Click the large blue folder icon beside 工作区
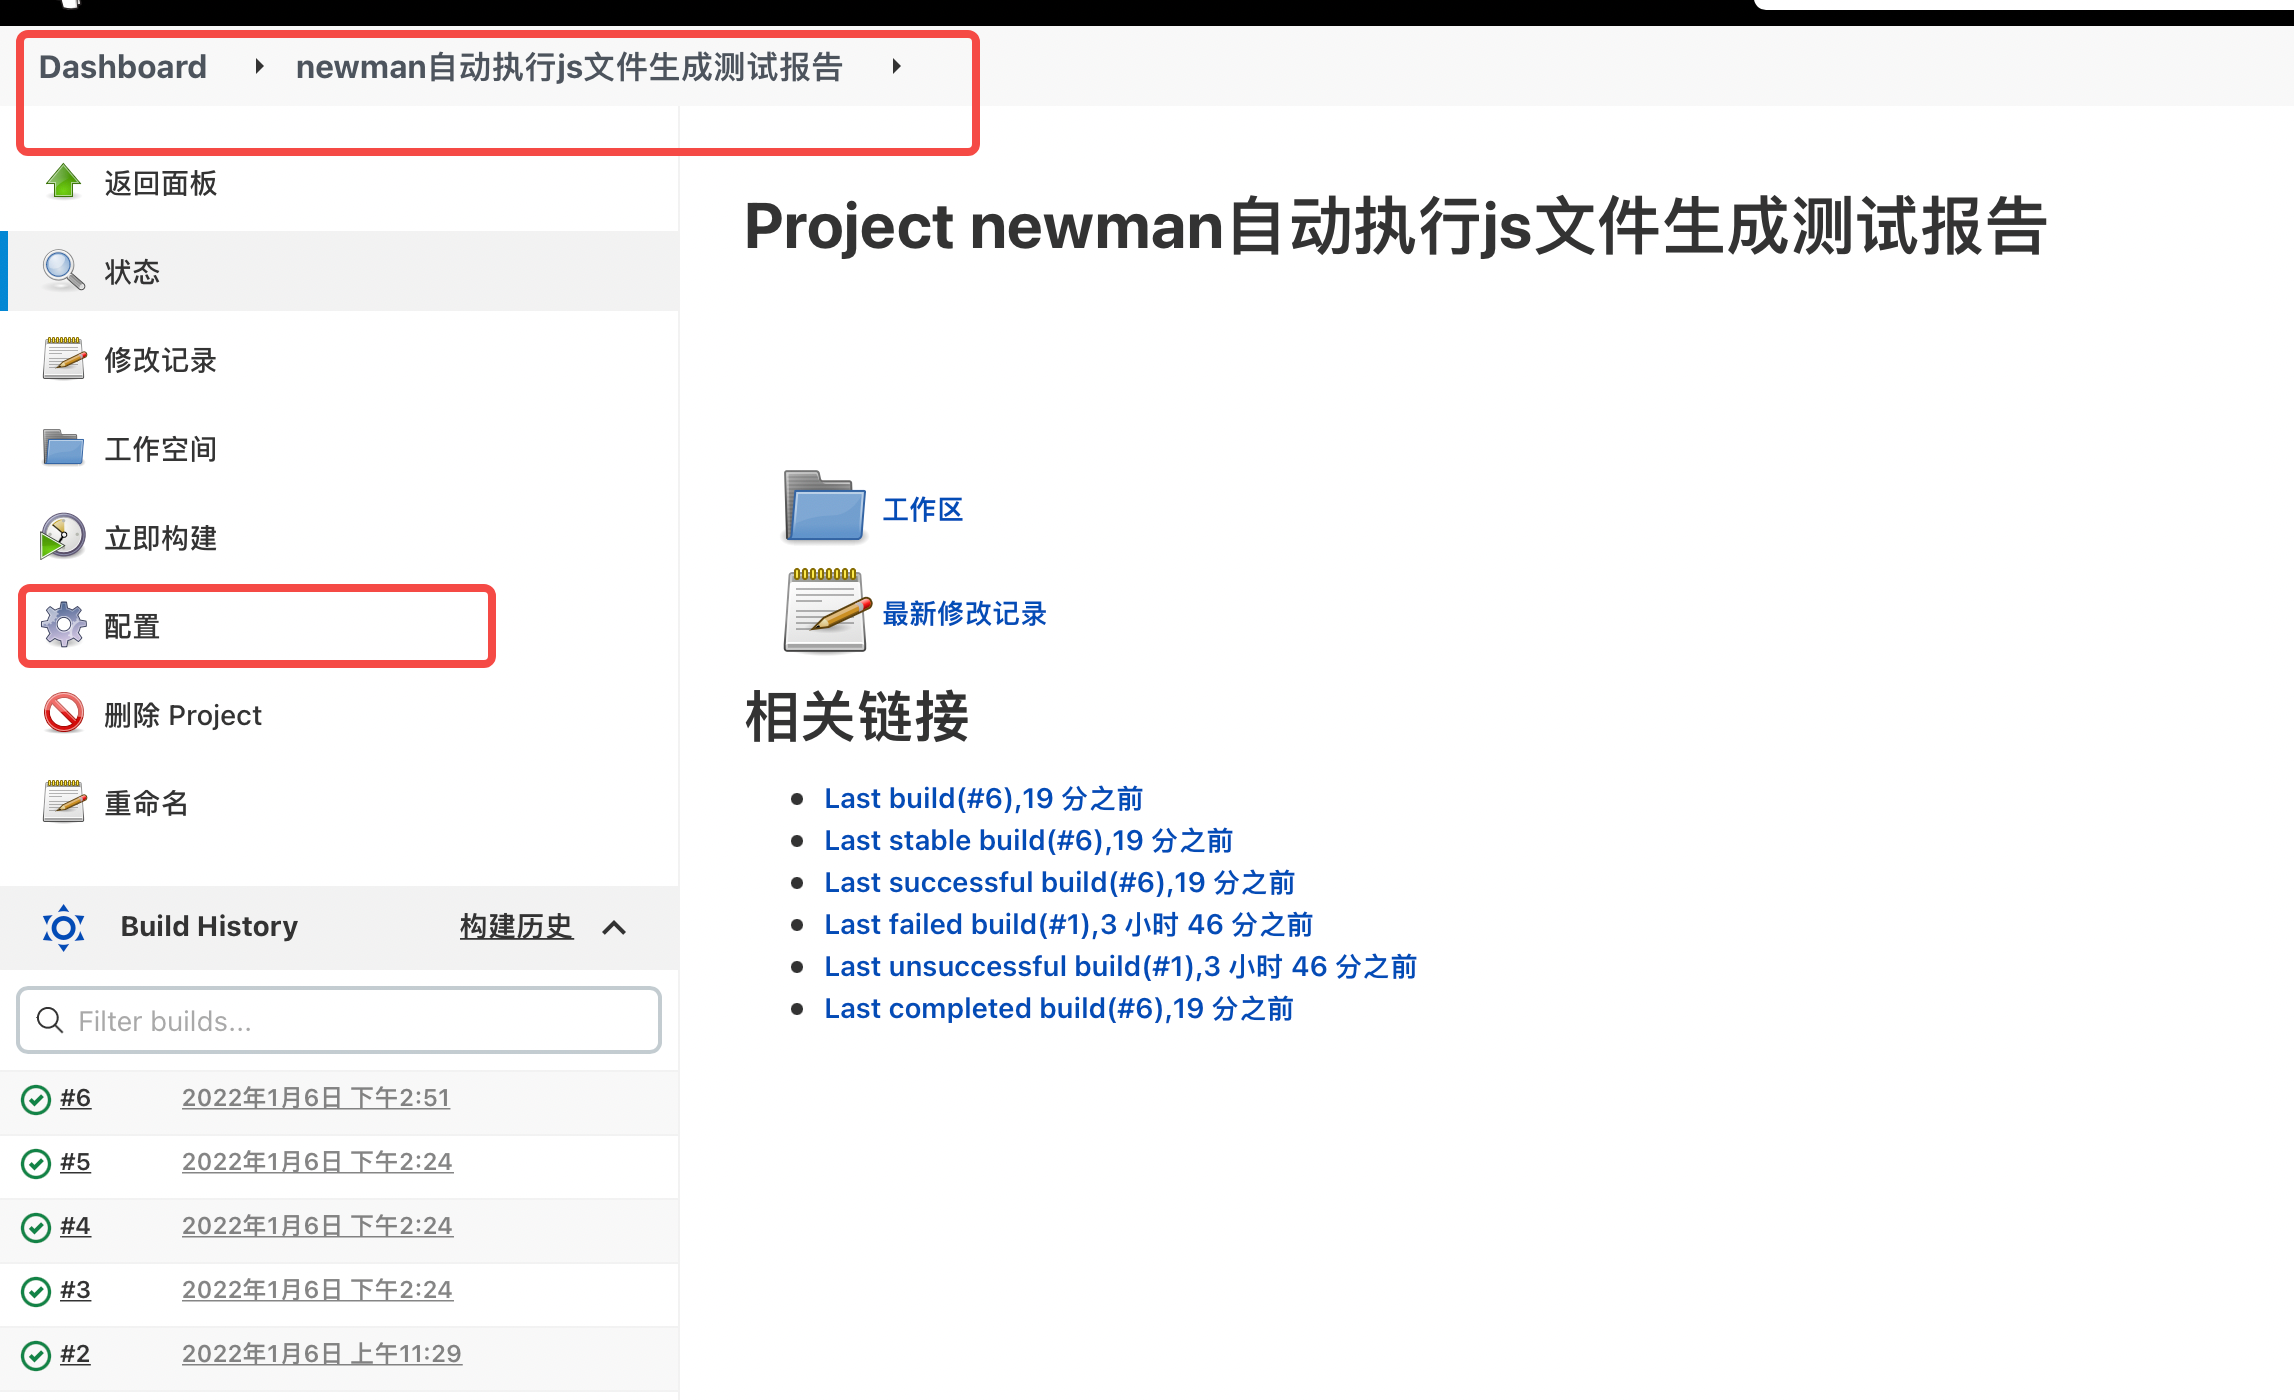 click(x=824, y=507)
